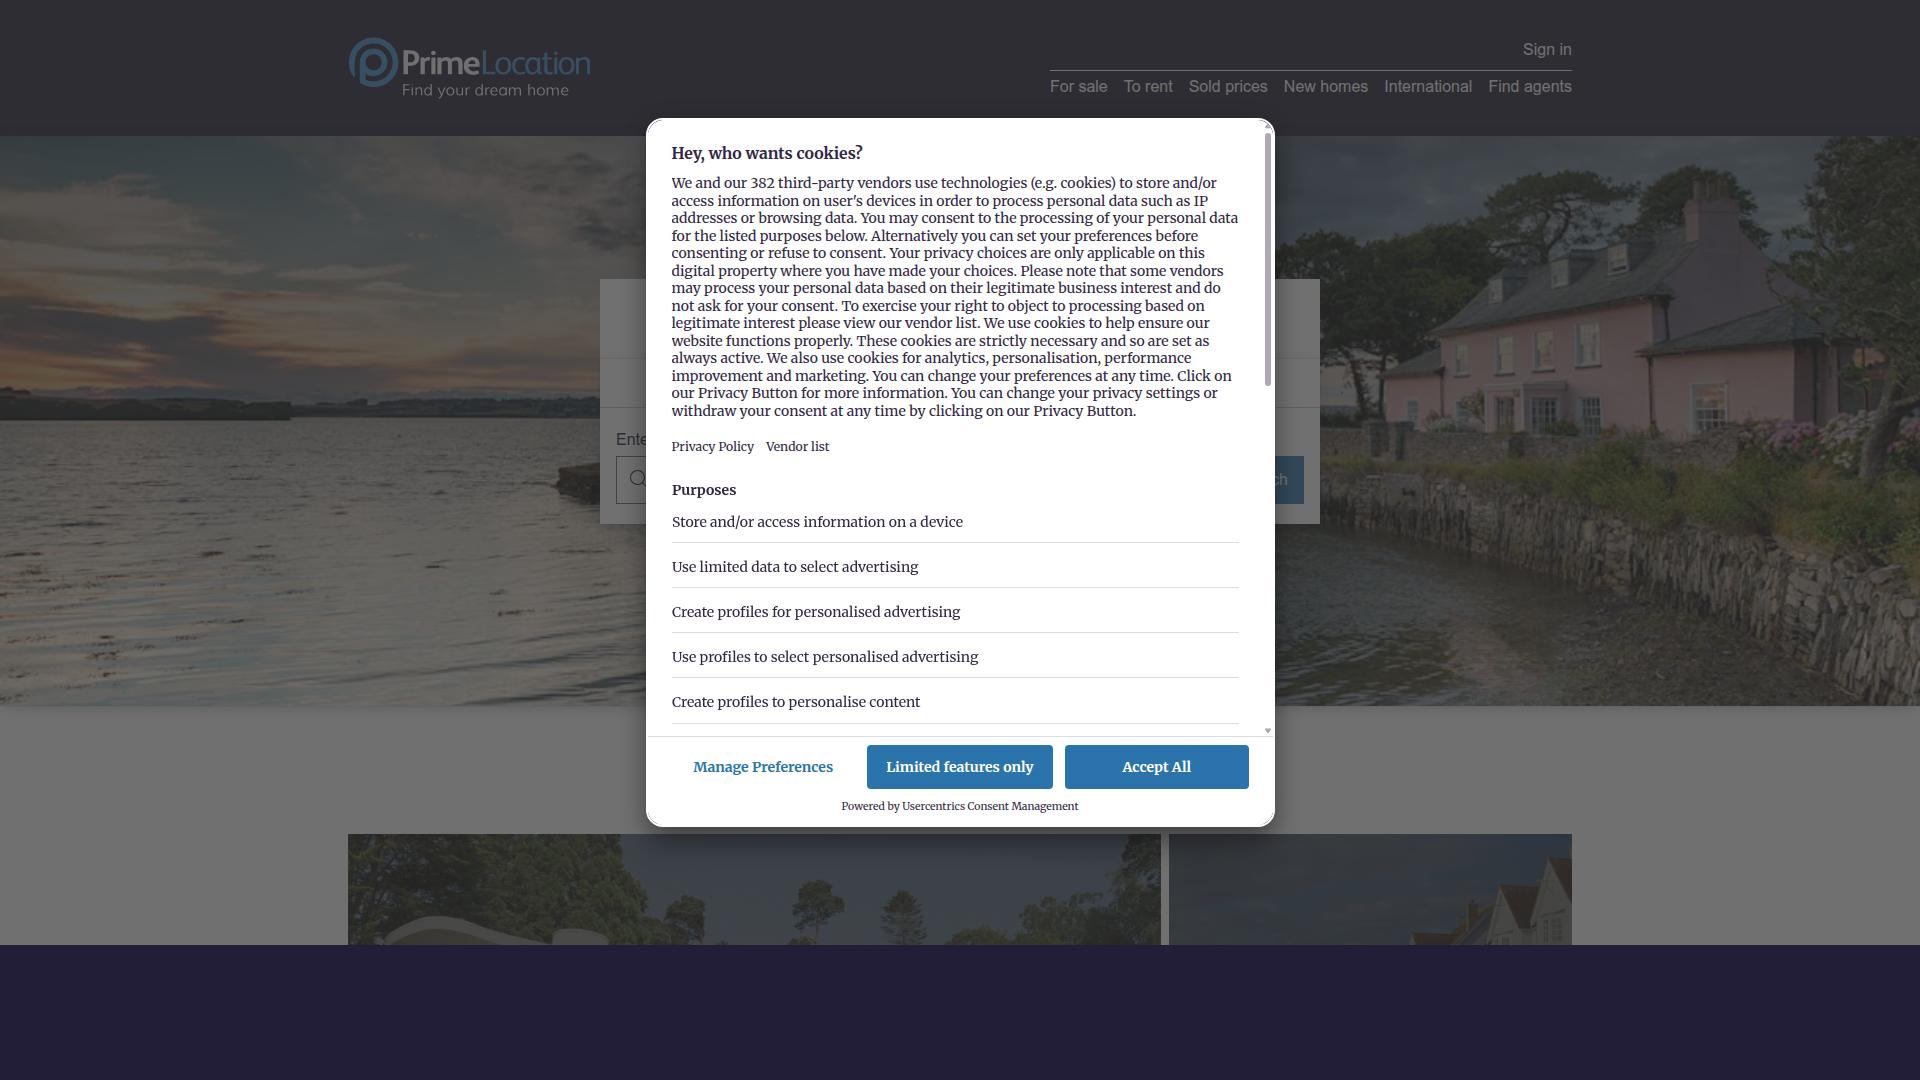Click the scrollbar down arrow in dialog

[x=1268, y=731]
